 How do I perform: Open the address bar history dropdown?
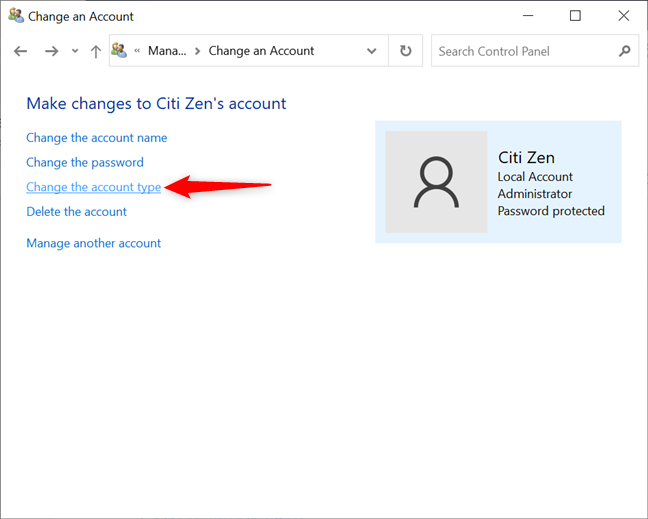click(372, 51)
